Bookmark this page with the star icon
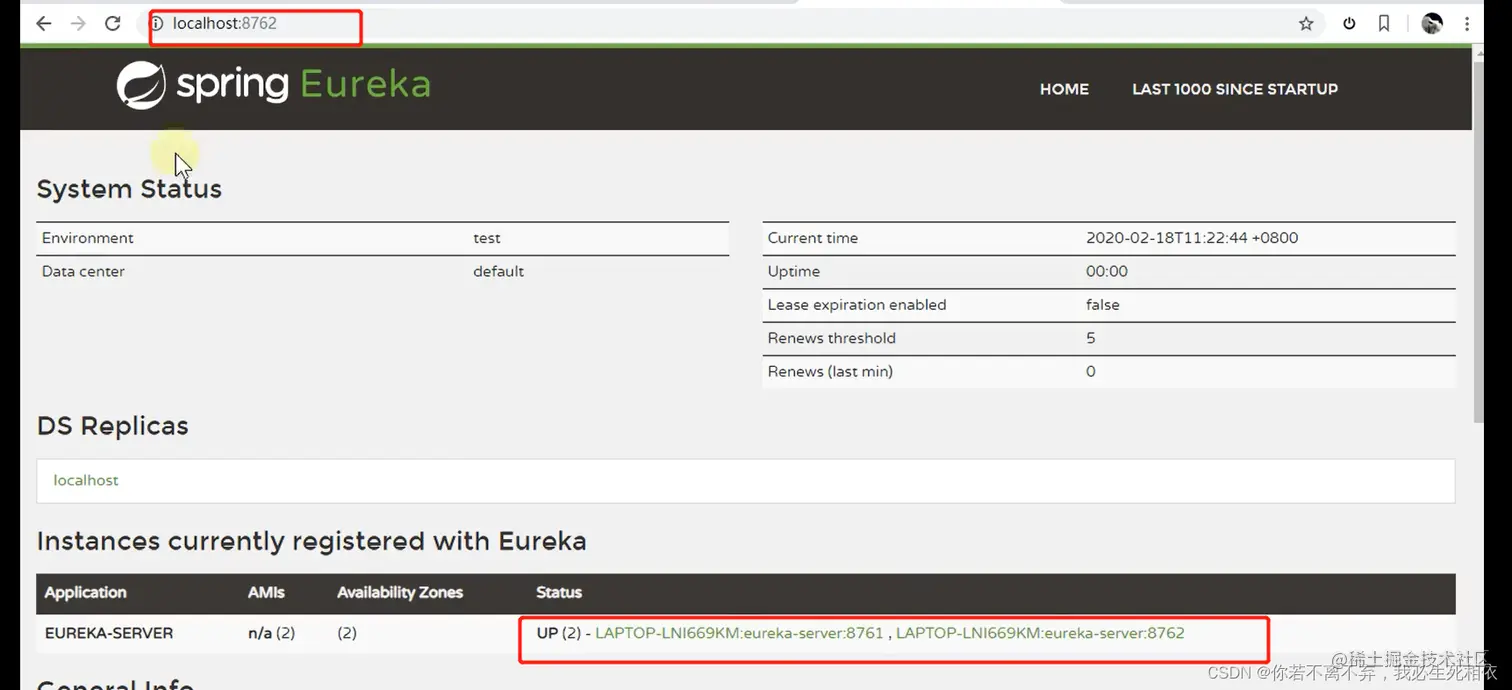 click(x=1306, y=24)
